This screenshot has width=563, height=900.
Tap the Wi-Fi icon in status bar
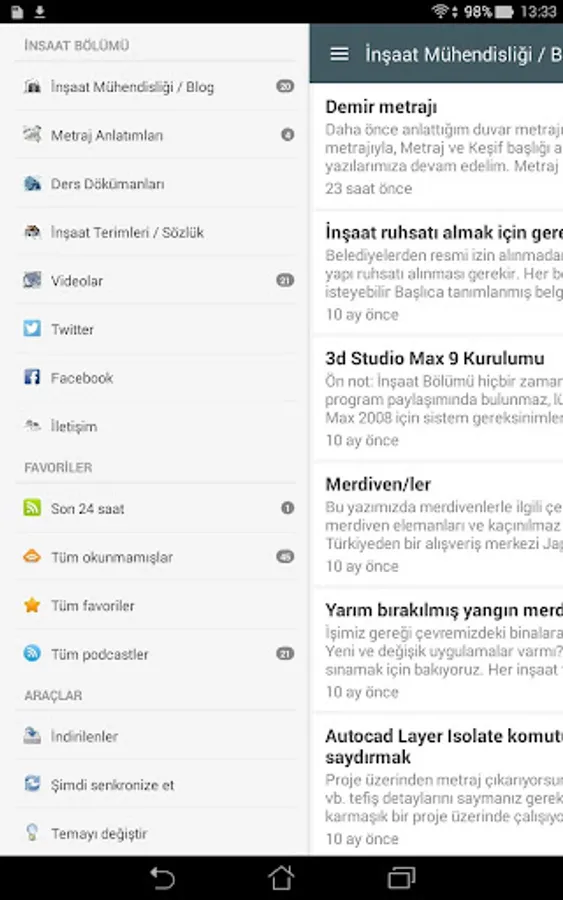point(440,11)
